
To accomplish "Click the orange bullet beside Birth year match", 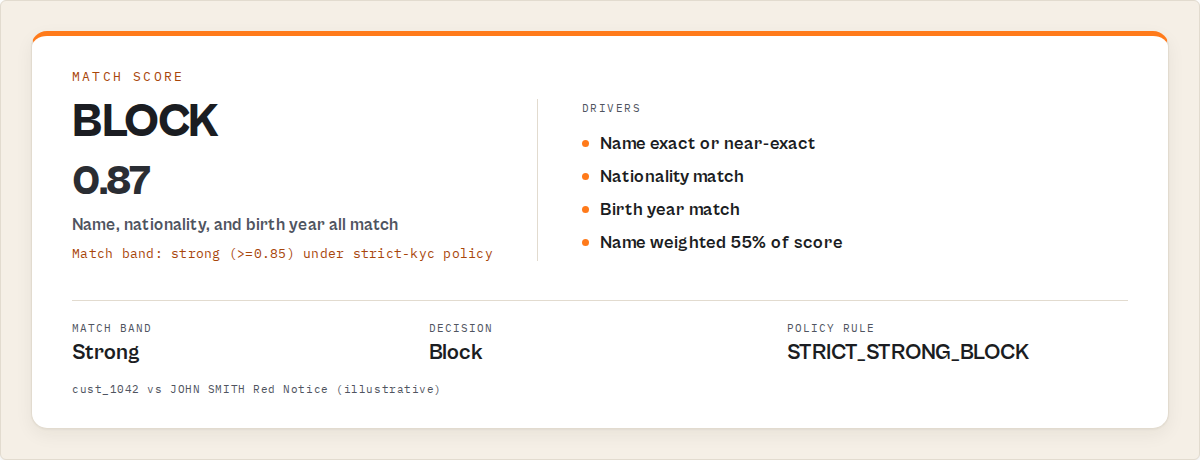I will click(586, 209).
